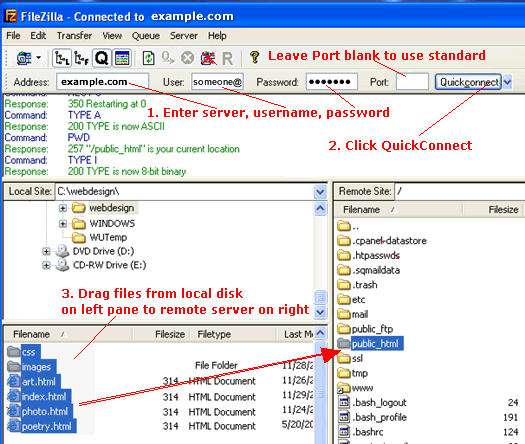
Task: Click the Password input field
Action: click(x=331, y=82)
